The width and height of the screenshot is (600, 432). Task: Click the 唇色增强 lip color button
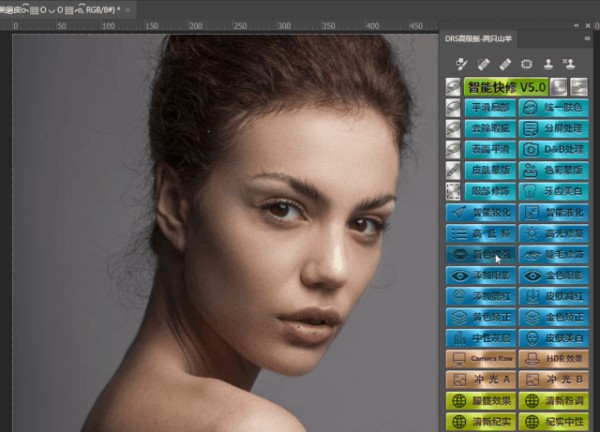click(481, 254)
